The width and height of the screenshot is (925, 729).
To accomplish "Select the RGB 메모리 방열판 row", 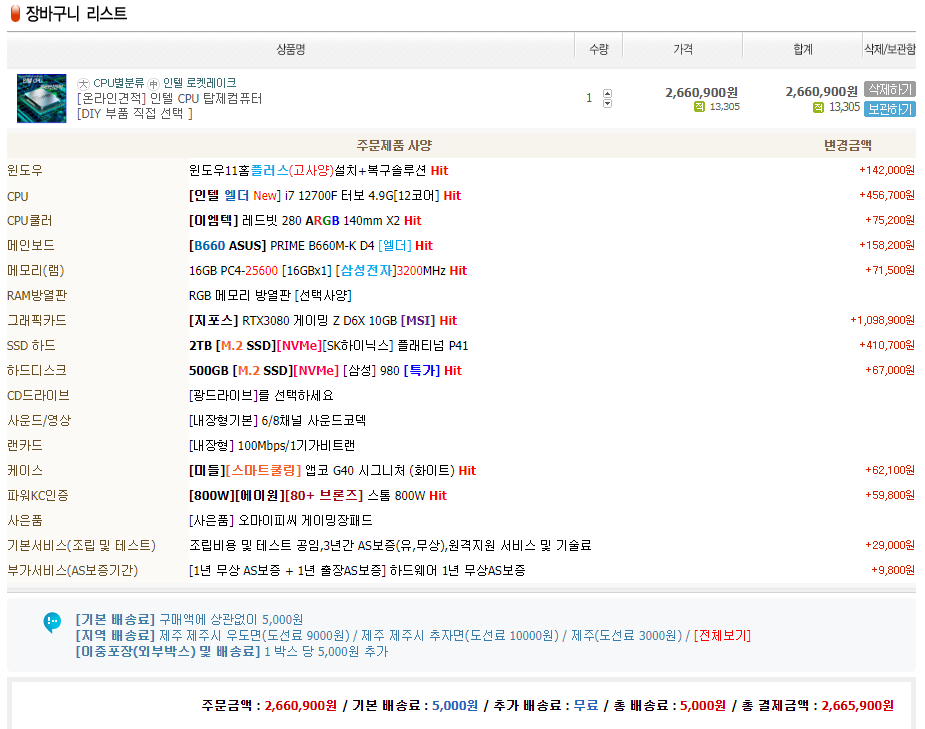I will point(270,295).
